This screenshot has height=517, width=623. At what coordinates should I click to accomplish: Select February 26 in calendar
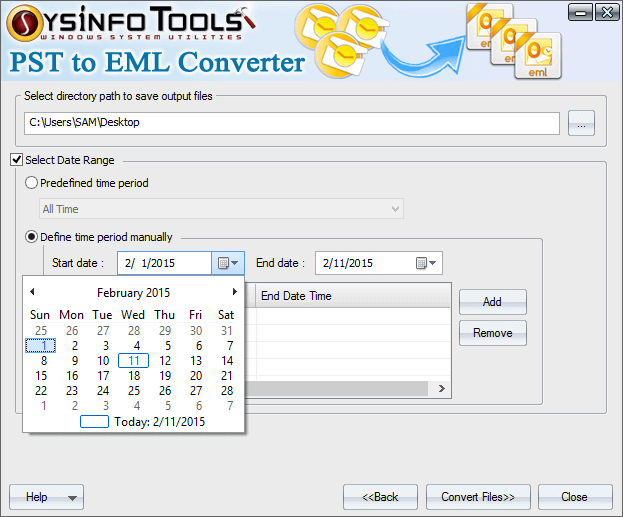pyautogui.click(x=165, y=391)
